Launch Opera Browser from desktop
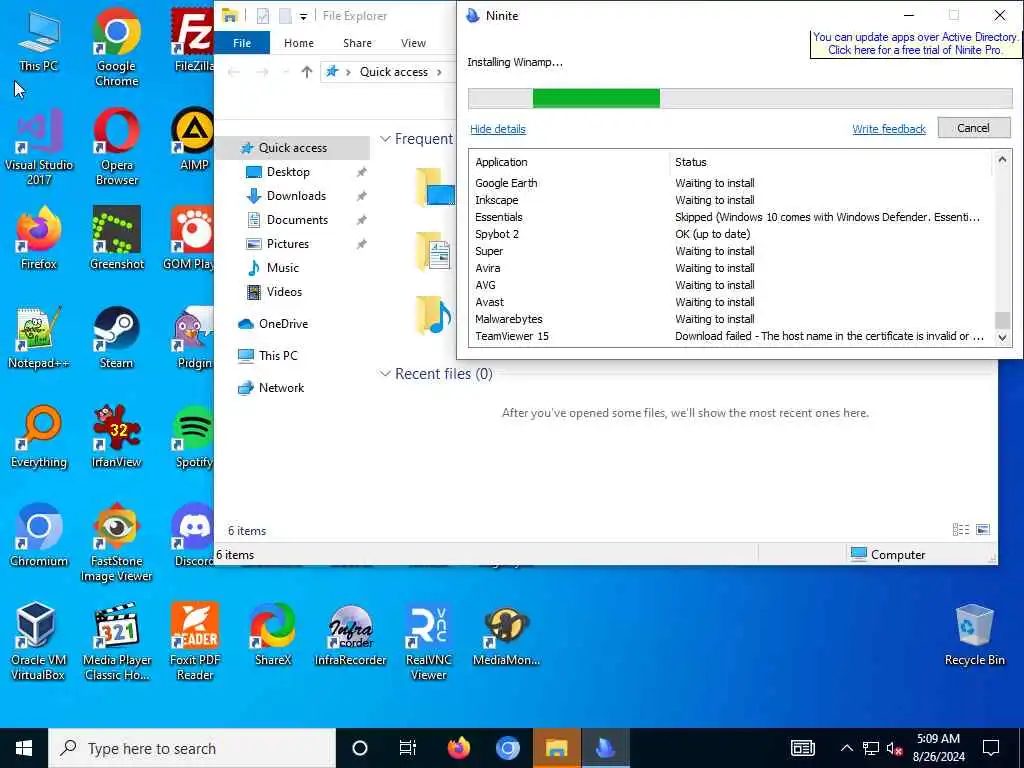 [x=117, y=148]
